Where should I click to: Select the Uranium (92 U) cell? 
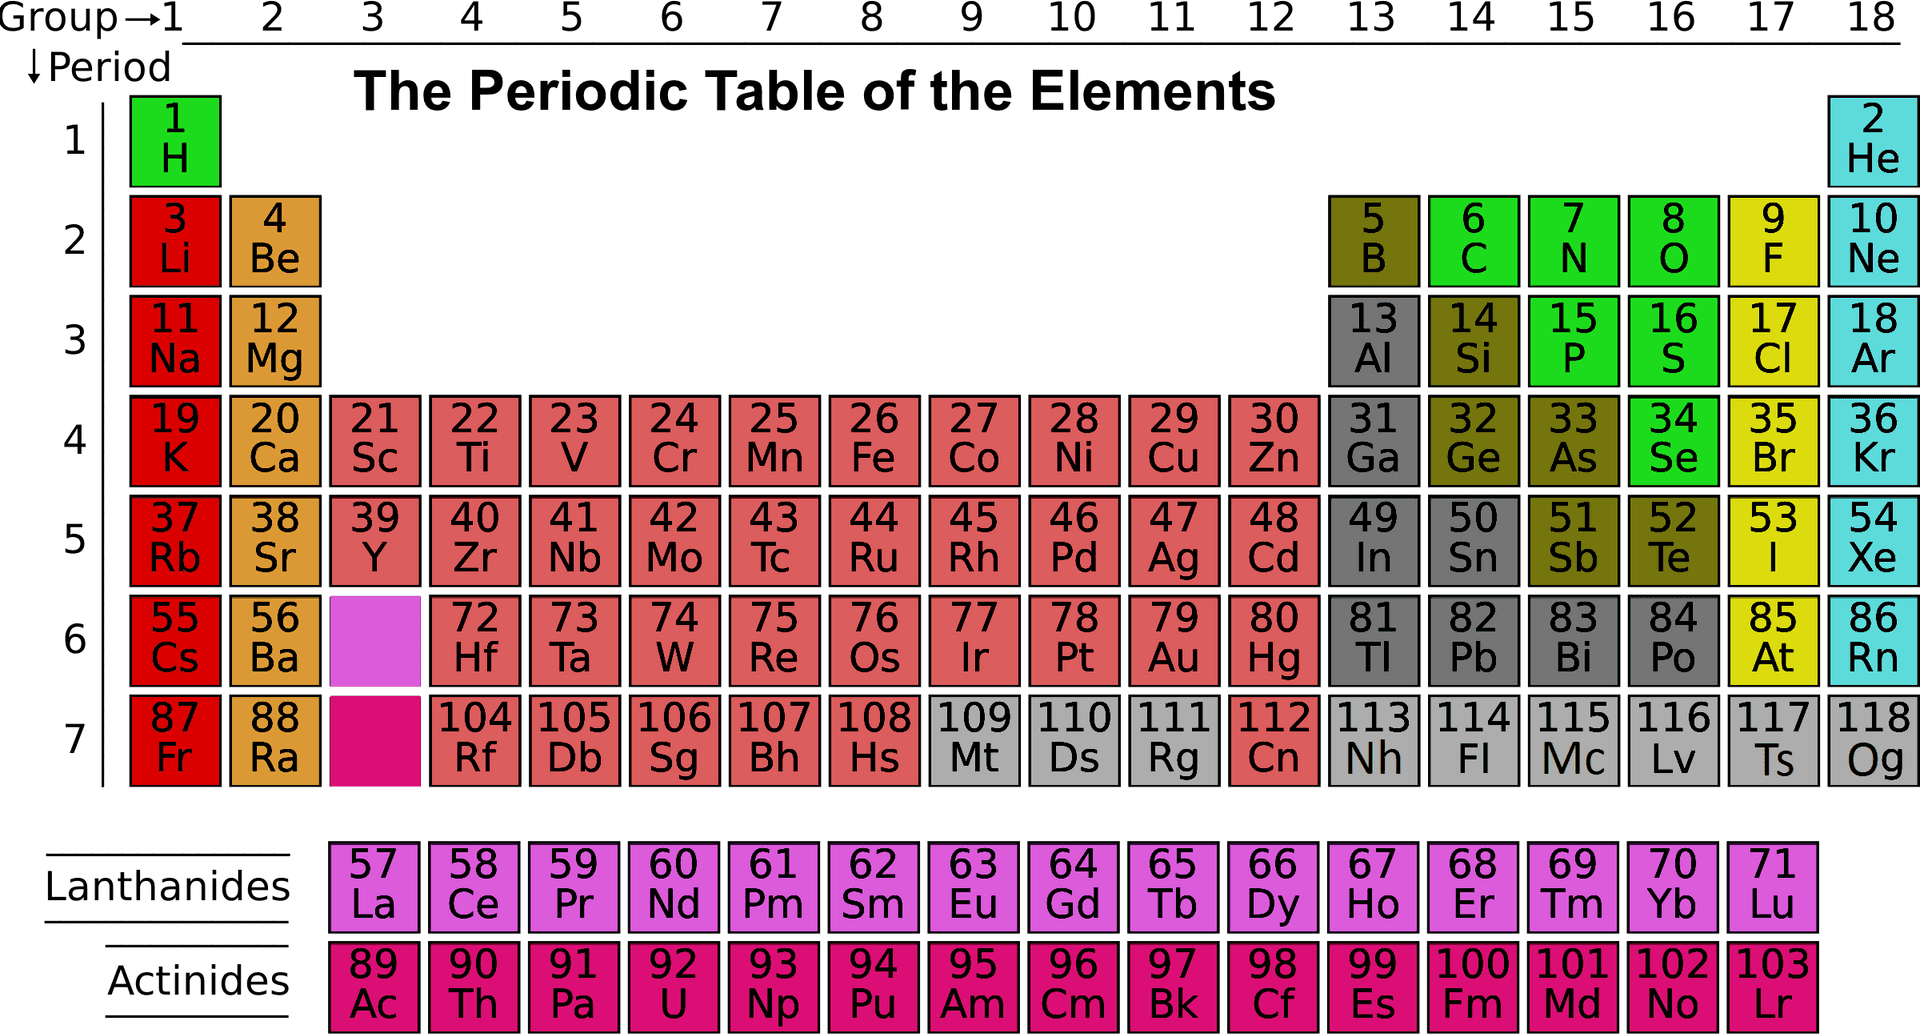coord(674,987)
